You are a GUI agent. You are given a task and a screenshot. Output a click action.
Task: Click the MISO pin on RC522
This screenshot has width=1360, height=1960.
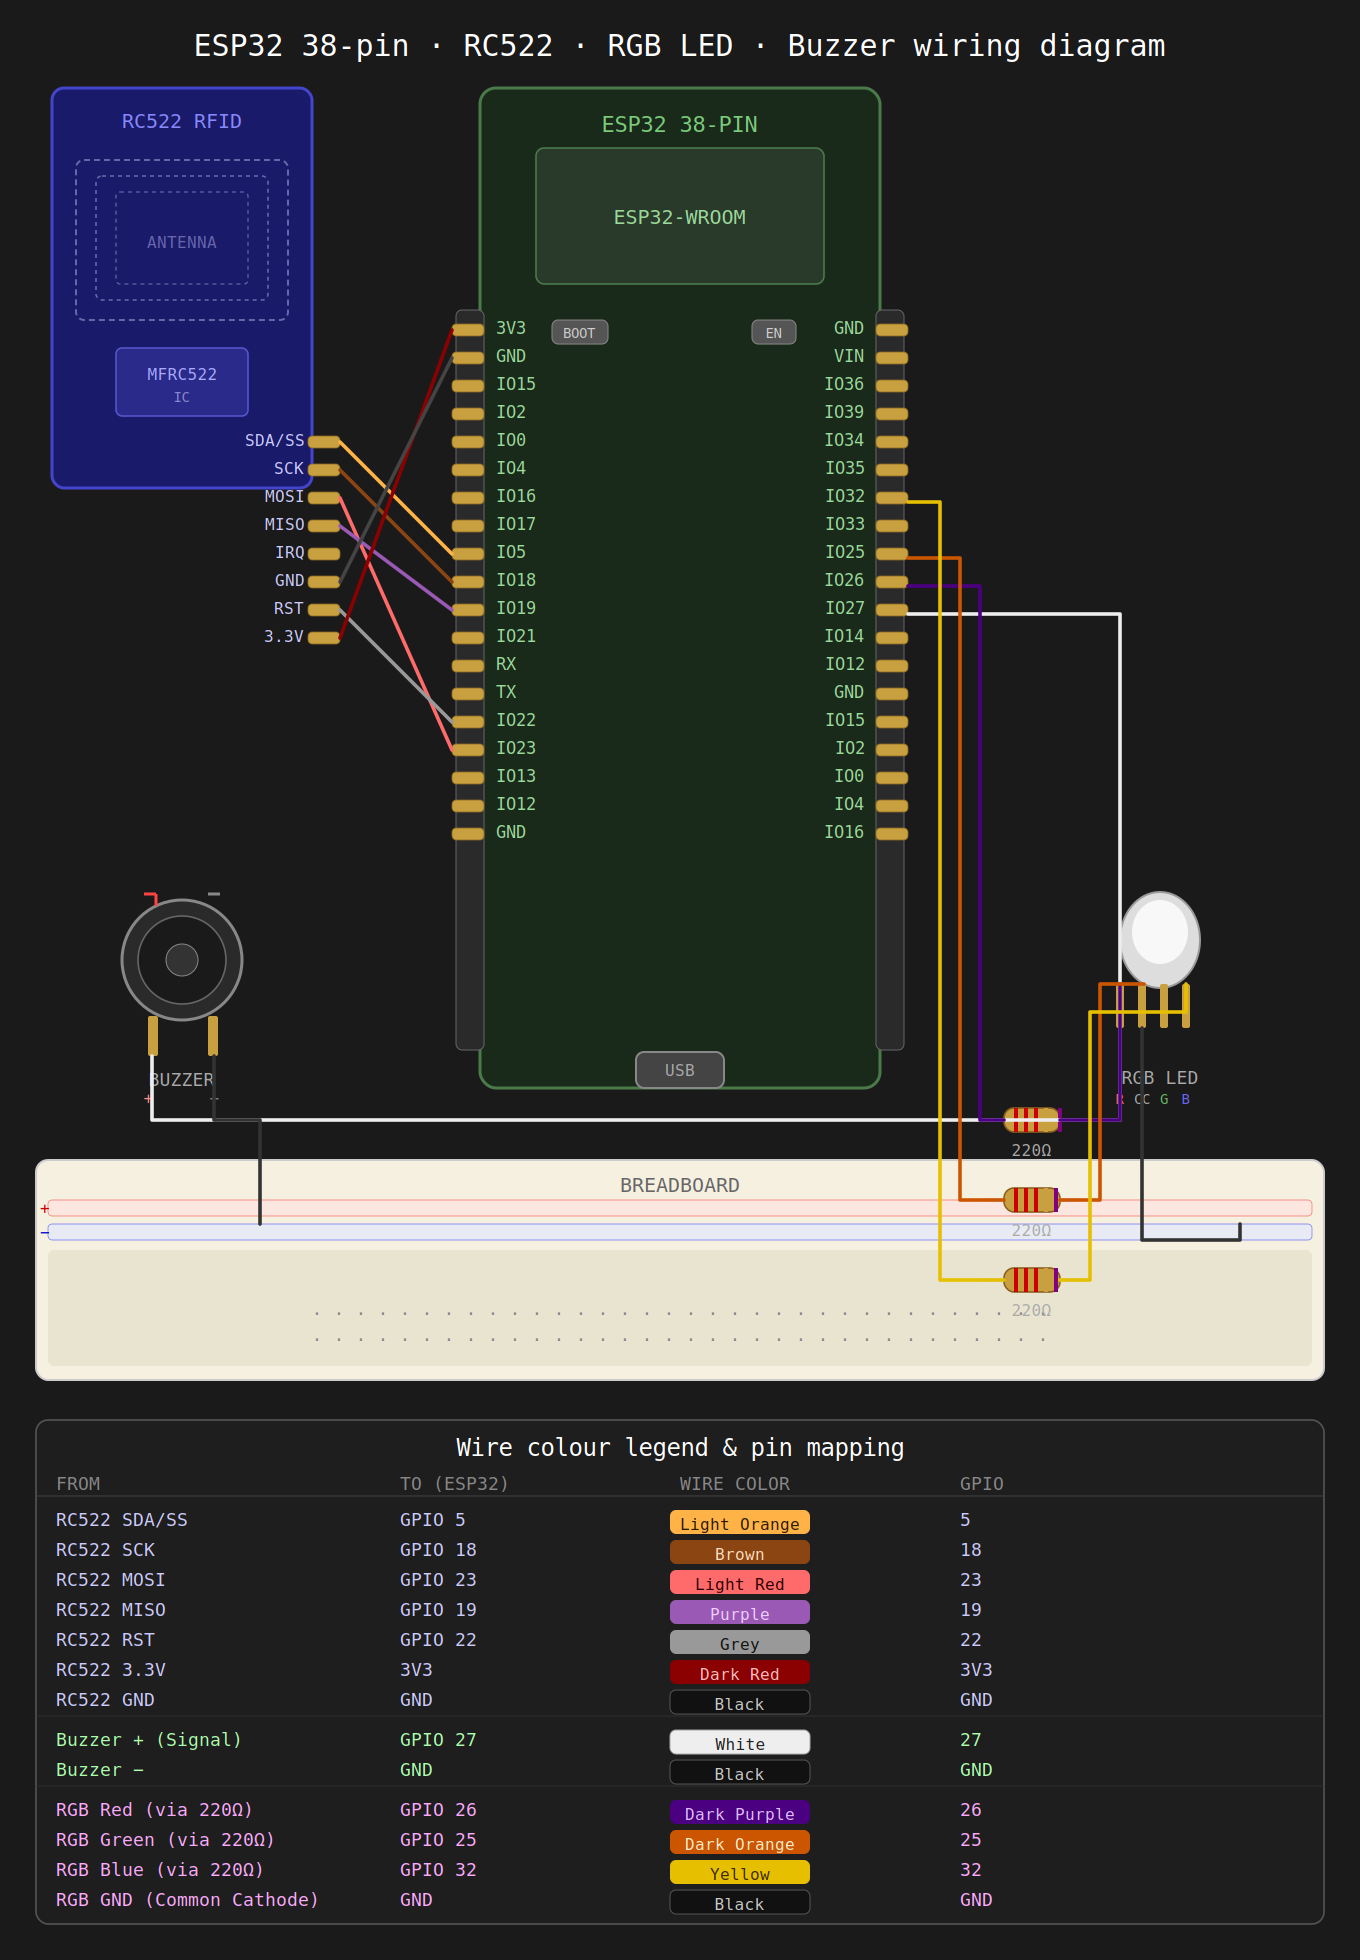(x=324, y=526)
